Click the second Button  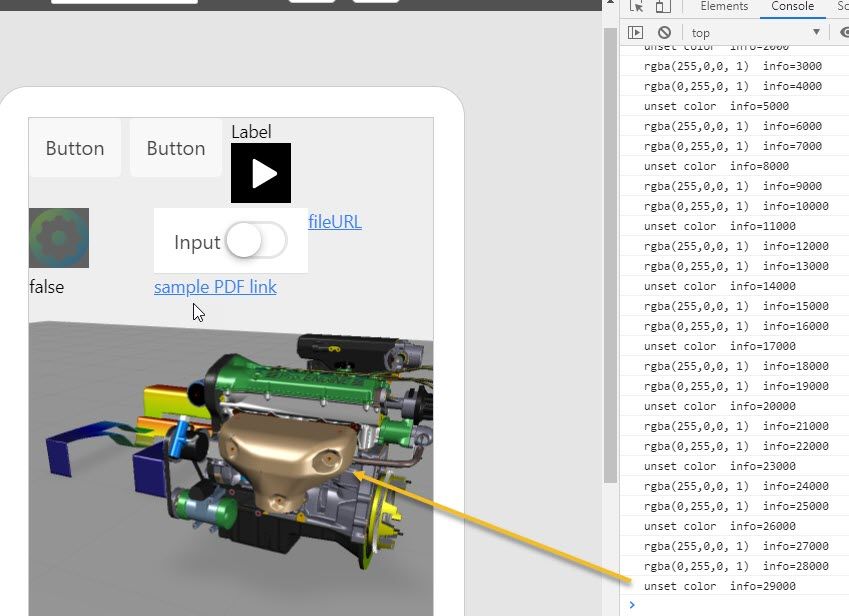click(x=176, y=148)
